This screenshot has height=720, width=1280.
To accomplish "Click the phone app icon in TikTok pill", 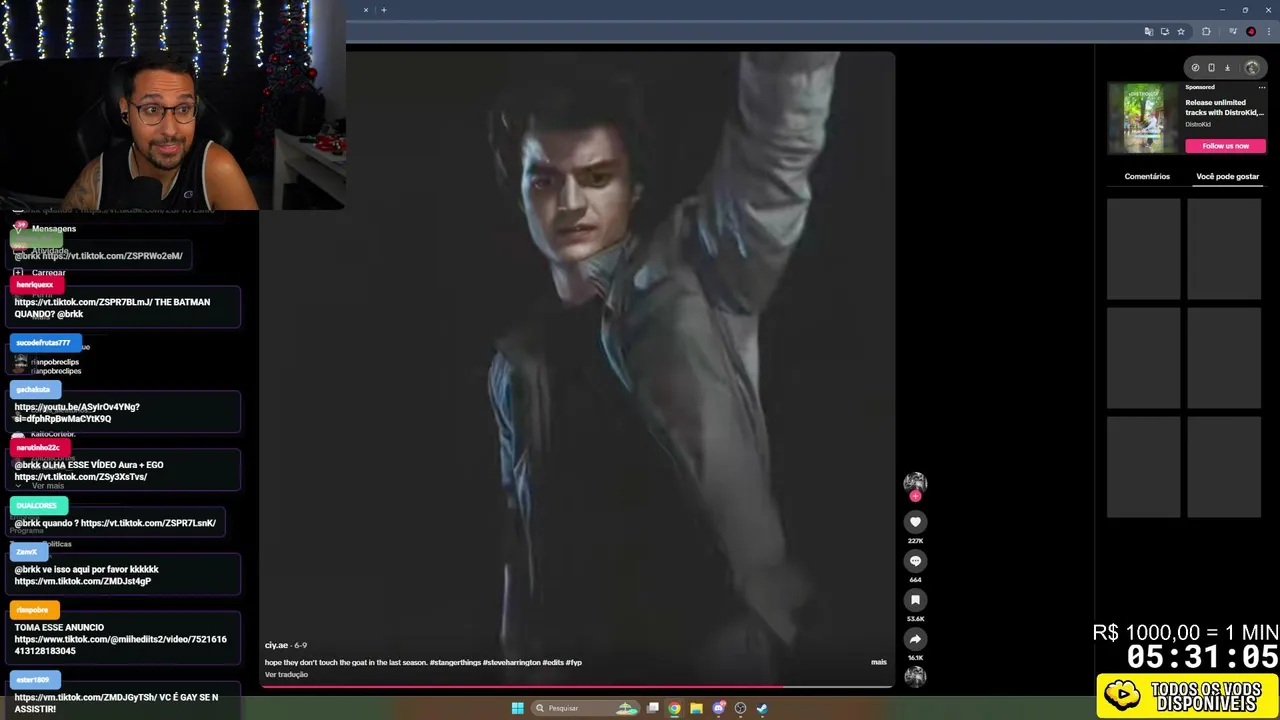I will pos(1211,68).
